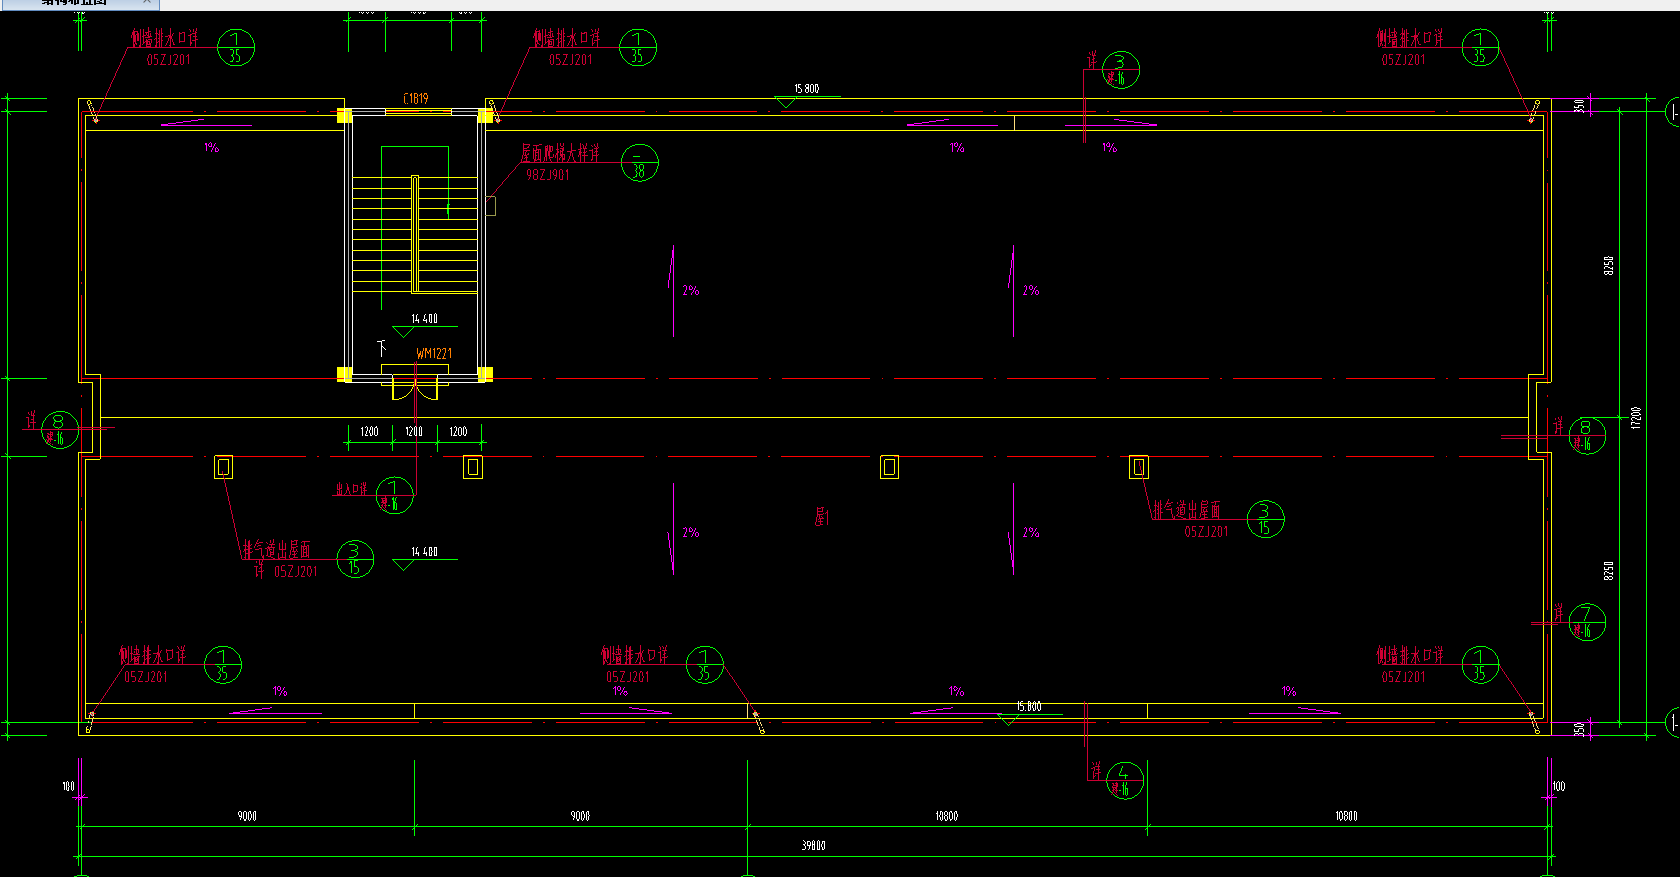Click the detail bubble numbered 8 on the right edge
Viewport: 1680px width, 877px height.
[1586, 435]
